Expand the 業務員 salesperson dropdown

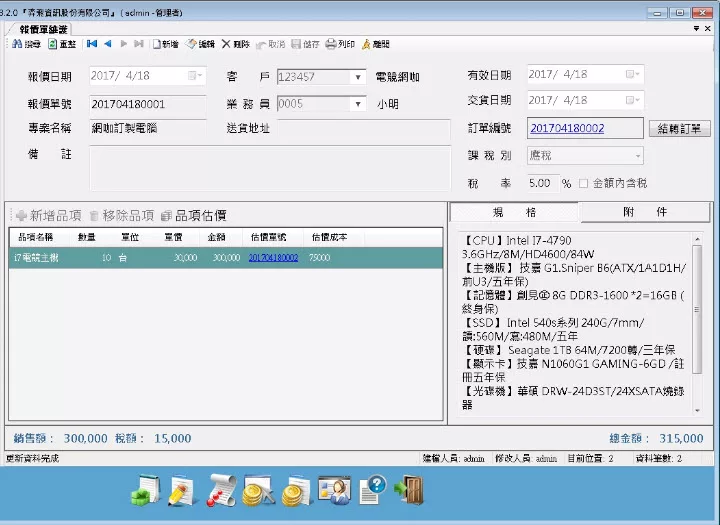pos(358,103)
